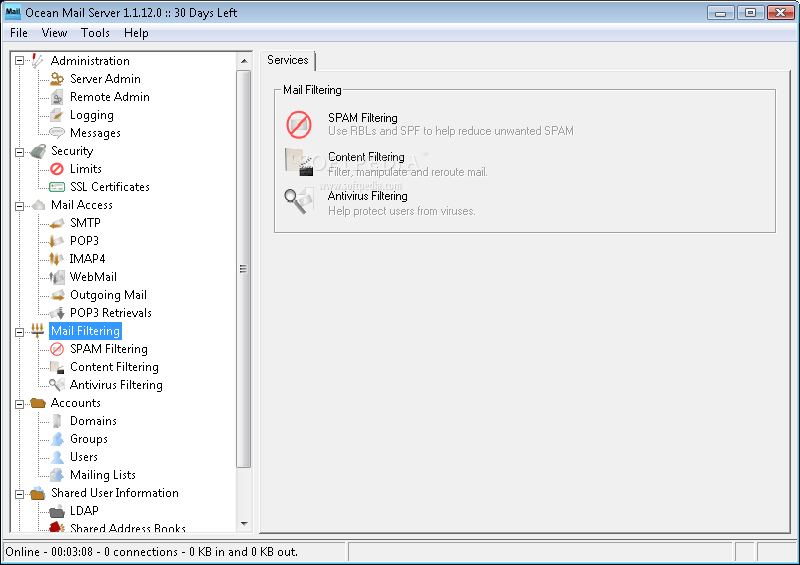The width and height of the screenshot is (800, 565).
Task: Click the Logging pencil icon
Action: [57, 115]
